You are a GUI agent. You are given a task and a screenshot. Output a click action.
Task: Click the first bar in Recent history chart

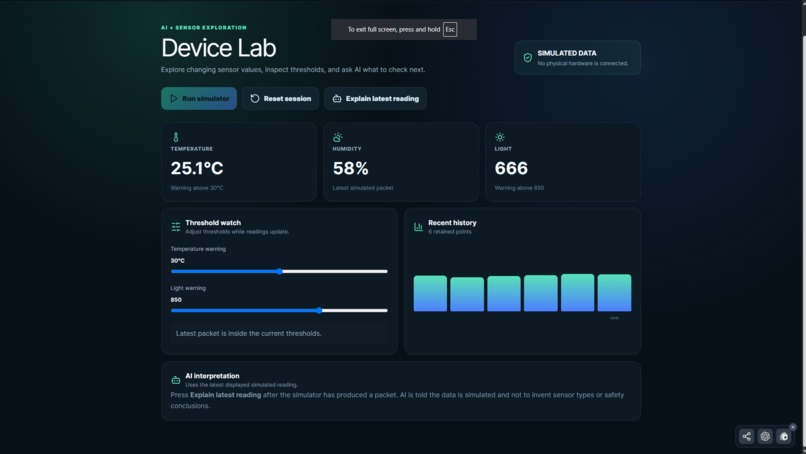point(430,294)
